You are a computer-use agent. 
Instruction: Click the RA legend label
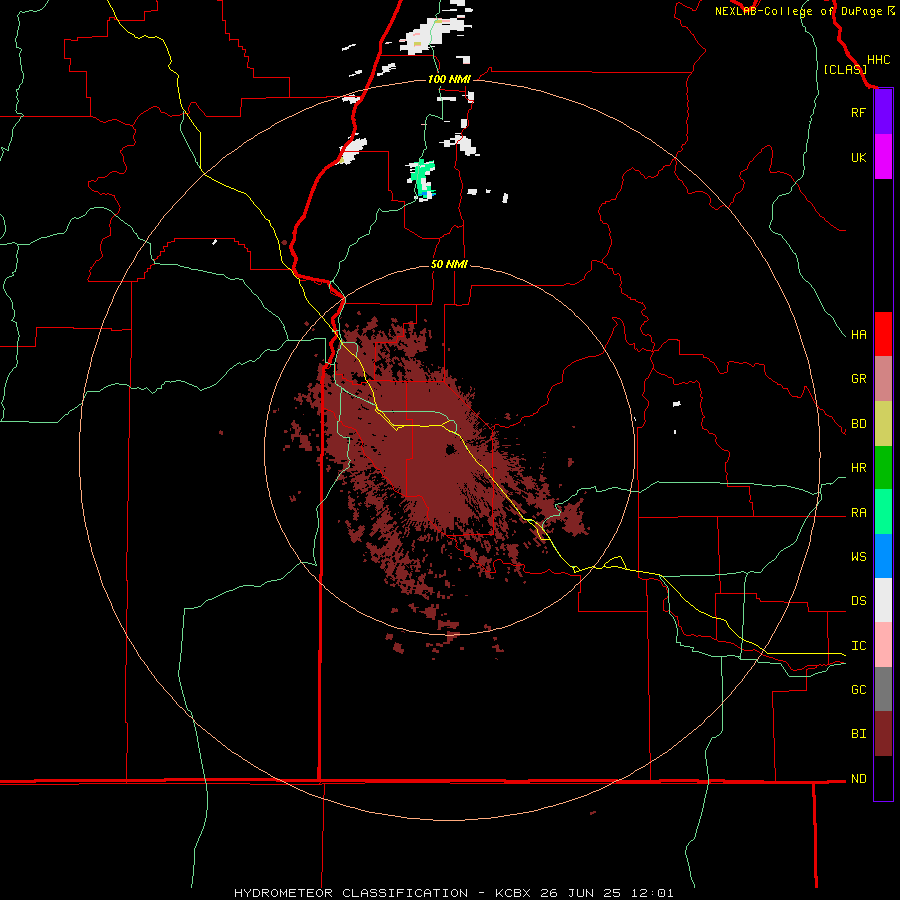pyautogui.click(x=858, y=513)
